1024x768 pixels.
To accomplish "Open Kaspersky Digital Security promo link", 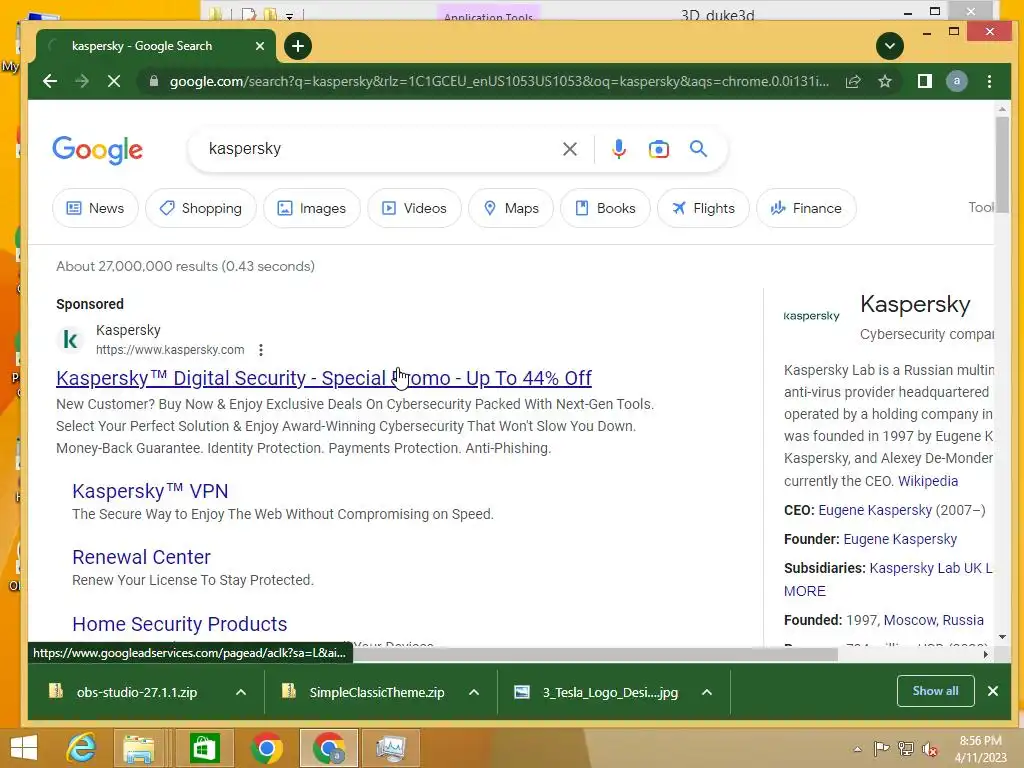I will (x=324, y=378).
